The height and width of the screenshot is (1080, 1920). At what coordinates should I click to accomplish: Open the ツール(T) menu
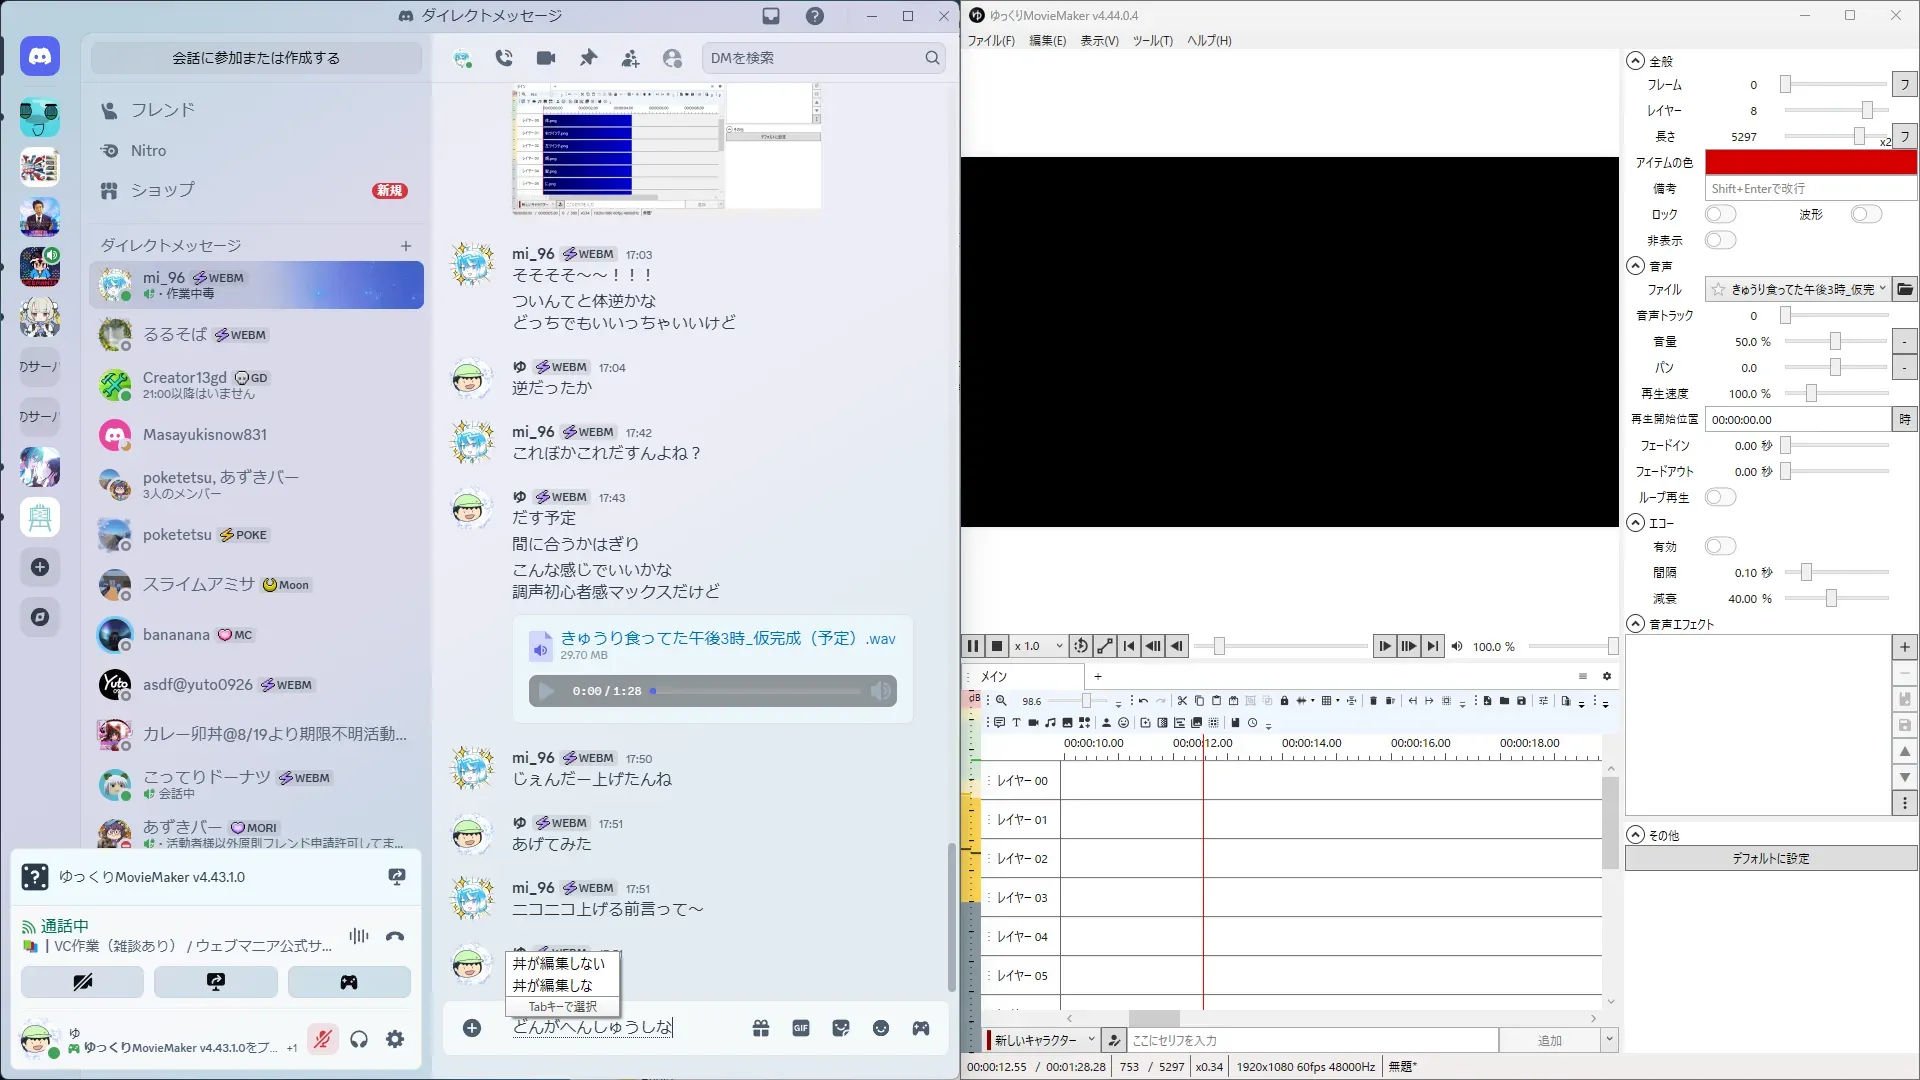1152,41
